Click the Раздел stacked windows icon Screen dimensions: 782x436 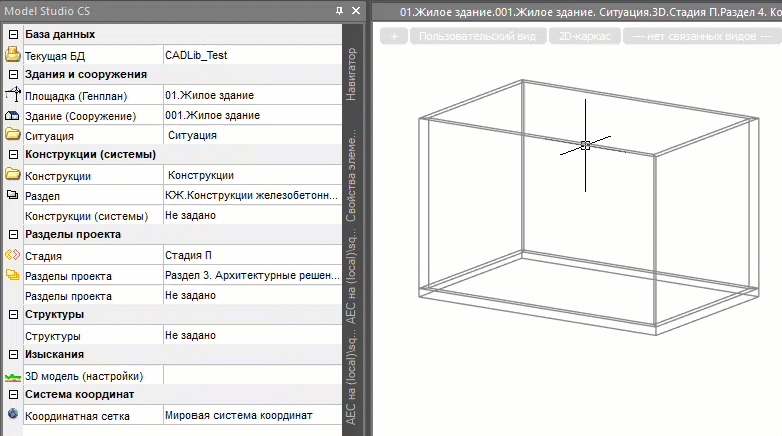(x=13, y=195)
